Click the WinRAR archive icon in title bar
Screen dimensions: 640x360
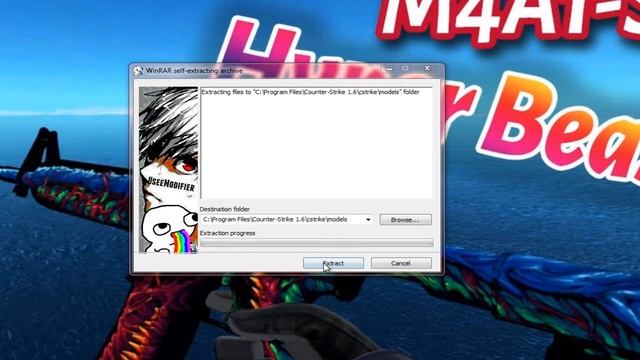[x=138, y=71]
